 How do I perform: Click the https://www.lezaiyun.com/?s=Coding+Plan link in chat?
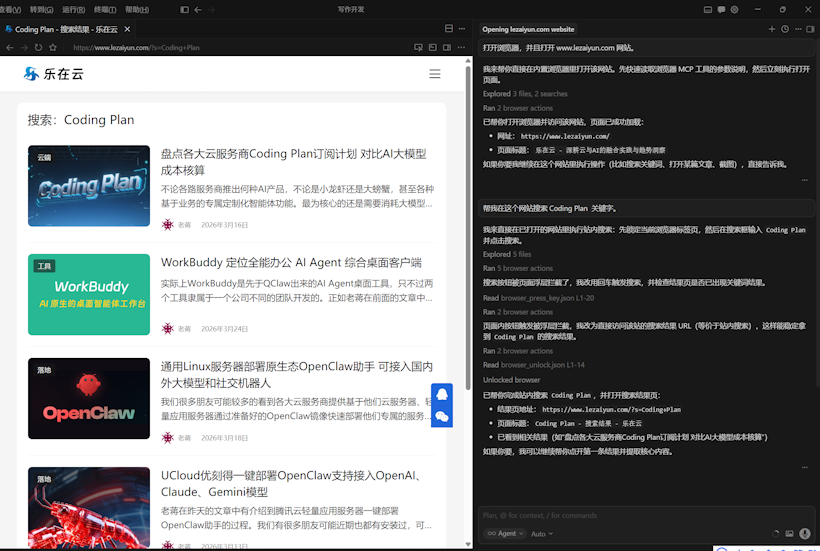click(611, 410)
